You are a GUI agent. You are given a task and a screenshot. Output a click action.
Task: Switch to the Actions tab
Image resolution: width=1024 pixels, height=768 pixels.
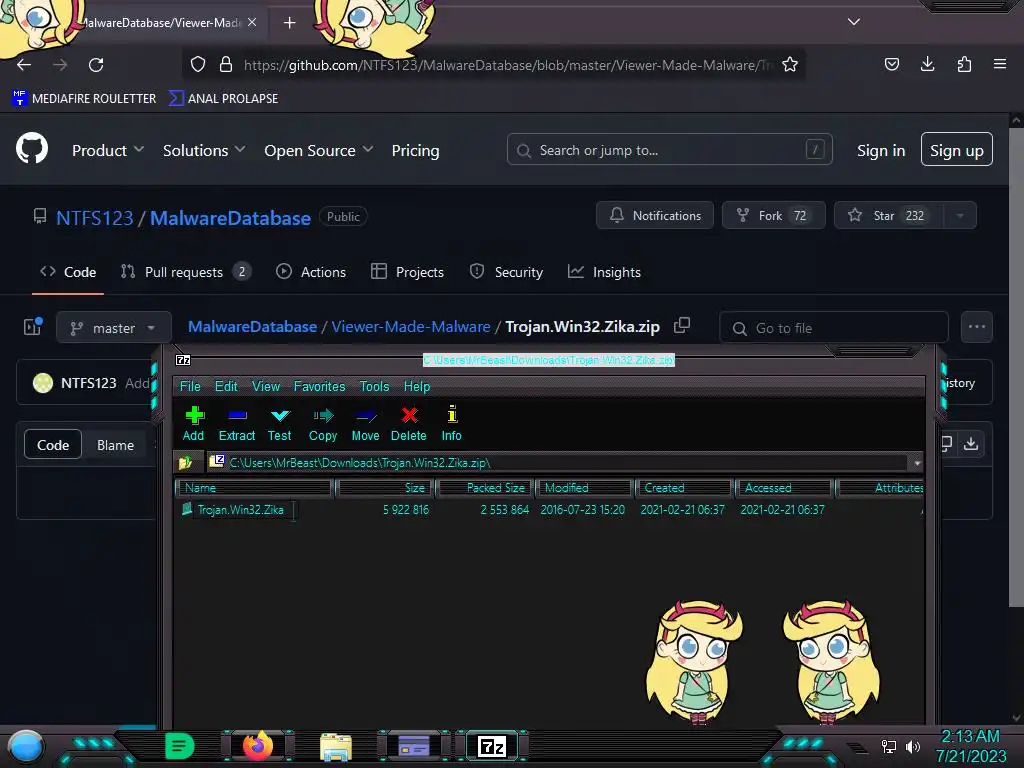point(311,272)
